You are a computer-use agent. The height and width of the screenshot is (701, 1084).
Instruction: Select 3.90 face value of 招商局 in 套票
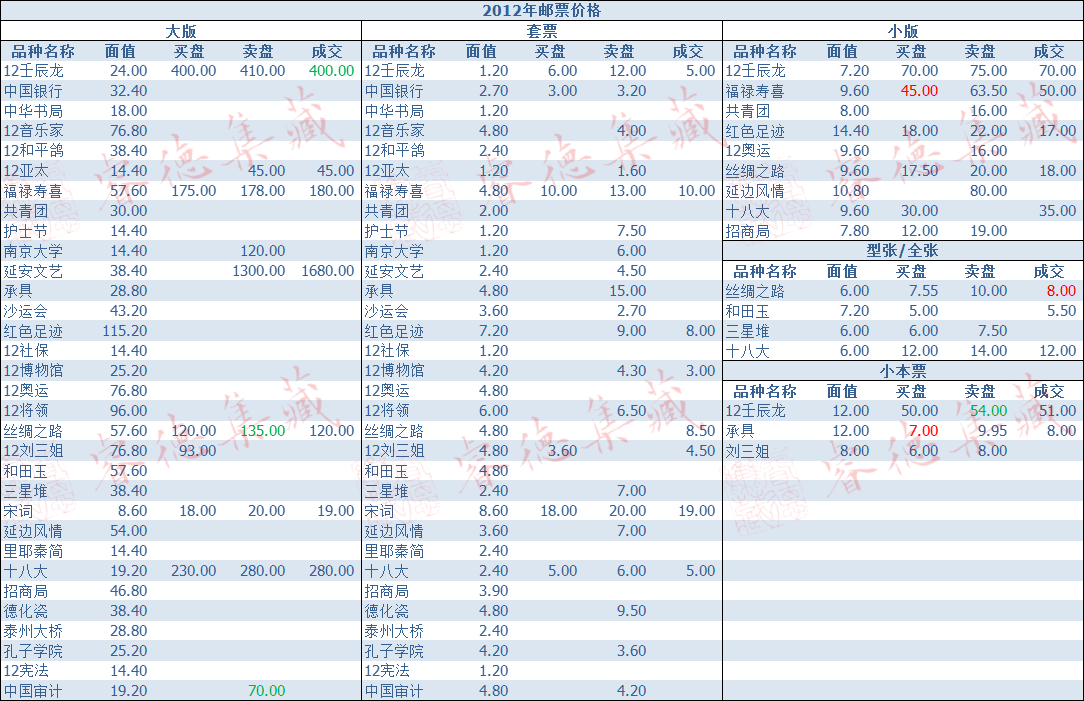pyautogui.click(x=494, y=591)
